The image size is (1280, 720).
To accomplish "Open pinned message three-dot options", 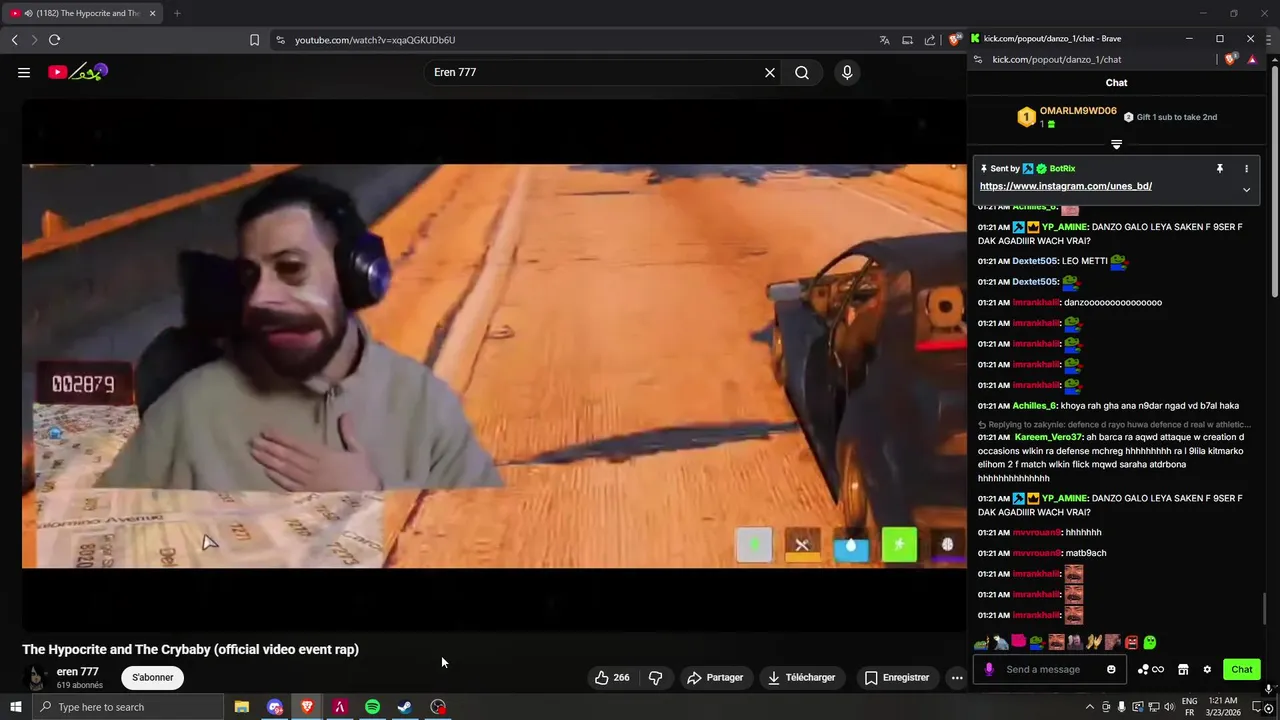I will [1246, 169].
